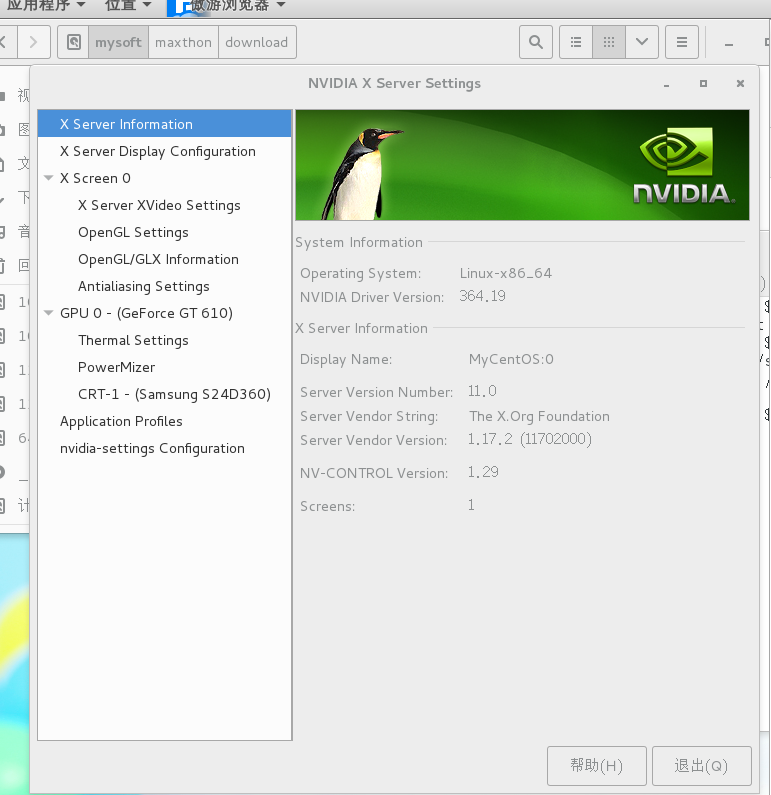The image size is (771, 795).
Task: Click the Linux-x86_64 operating system value
Action: coord(505,273)
